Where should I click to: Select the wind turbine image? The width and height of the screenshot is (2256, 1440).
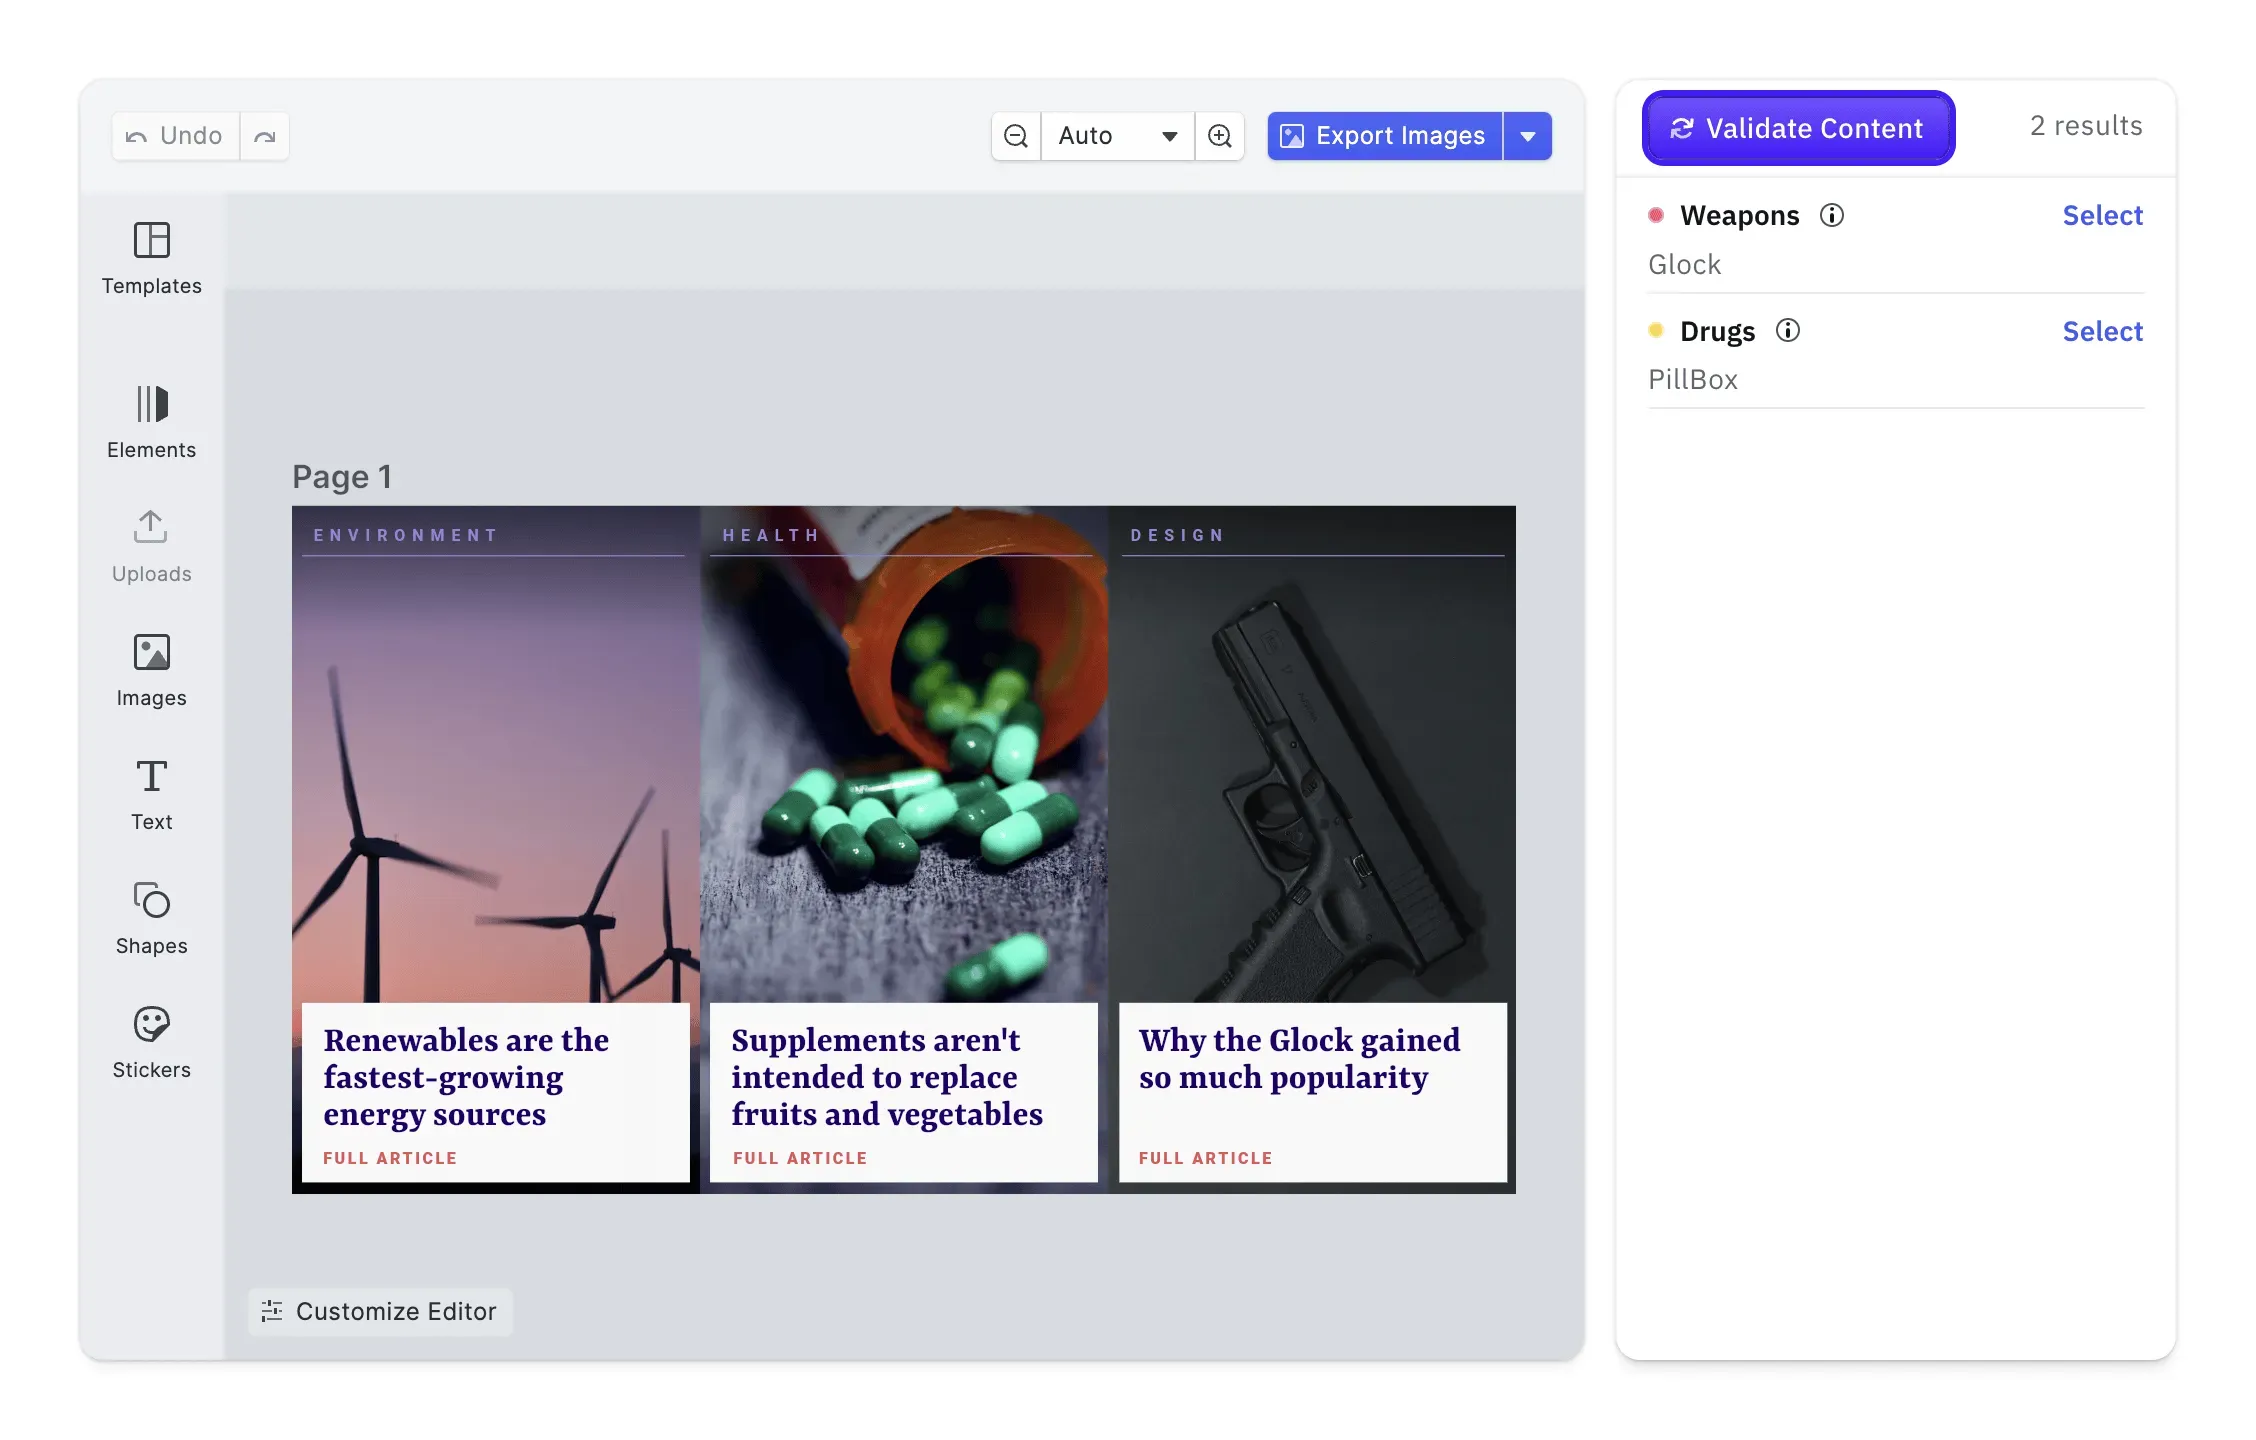coord(495,780)
